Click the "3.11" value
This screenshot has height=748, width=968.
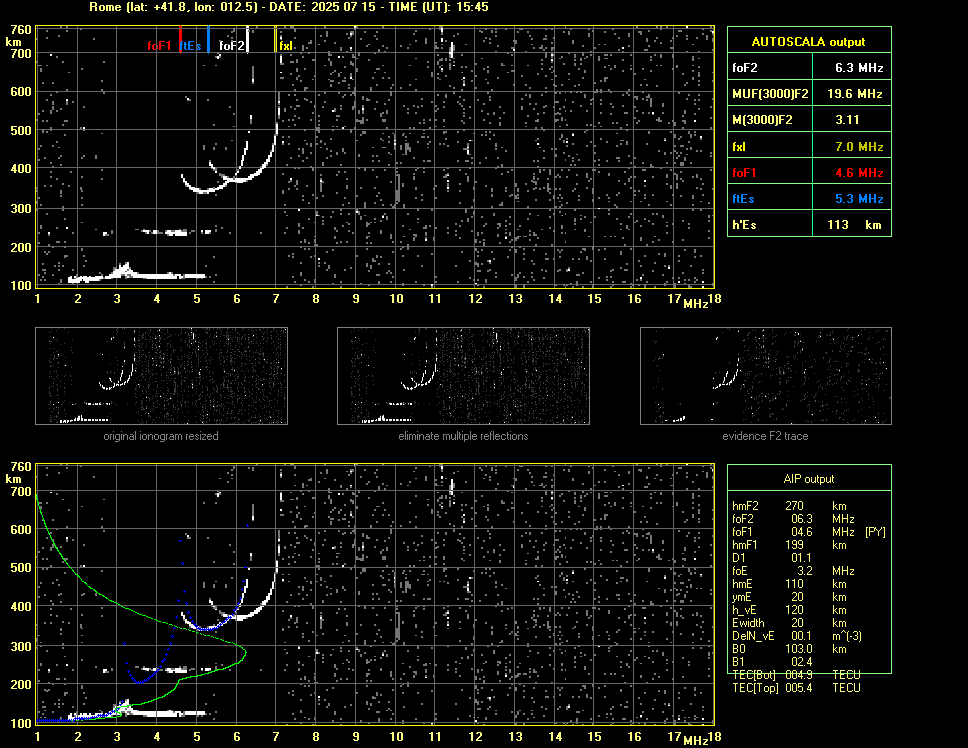(x=847, y=120)
